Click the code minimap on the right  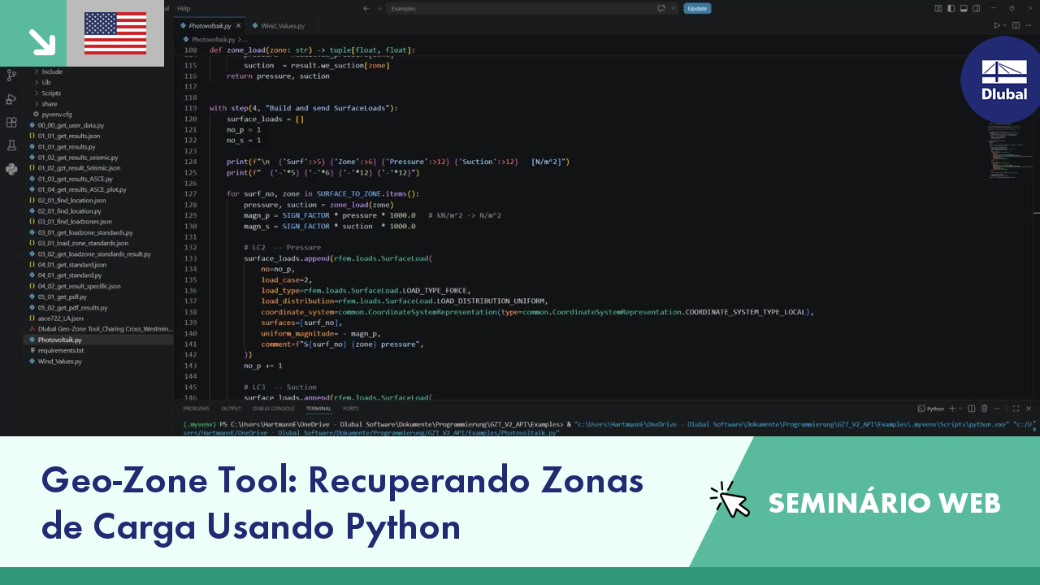1008,149
